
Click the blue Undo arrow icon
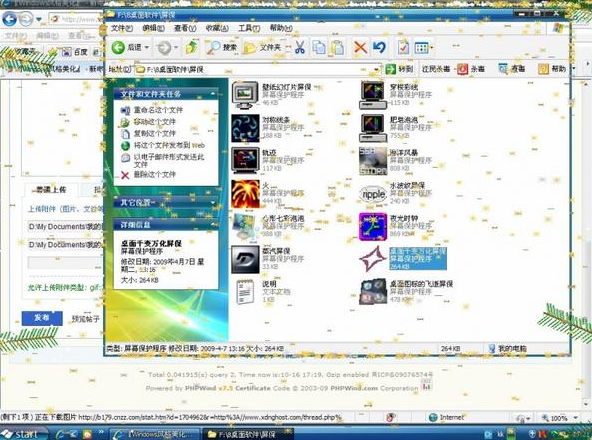click(379, 47)
